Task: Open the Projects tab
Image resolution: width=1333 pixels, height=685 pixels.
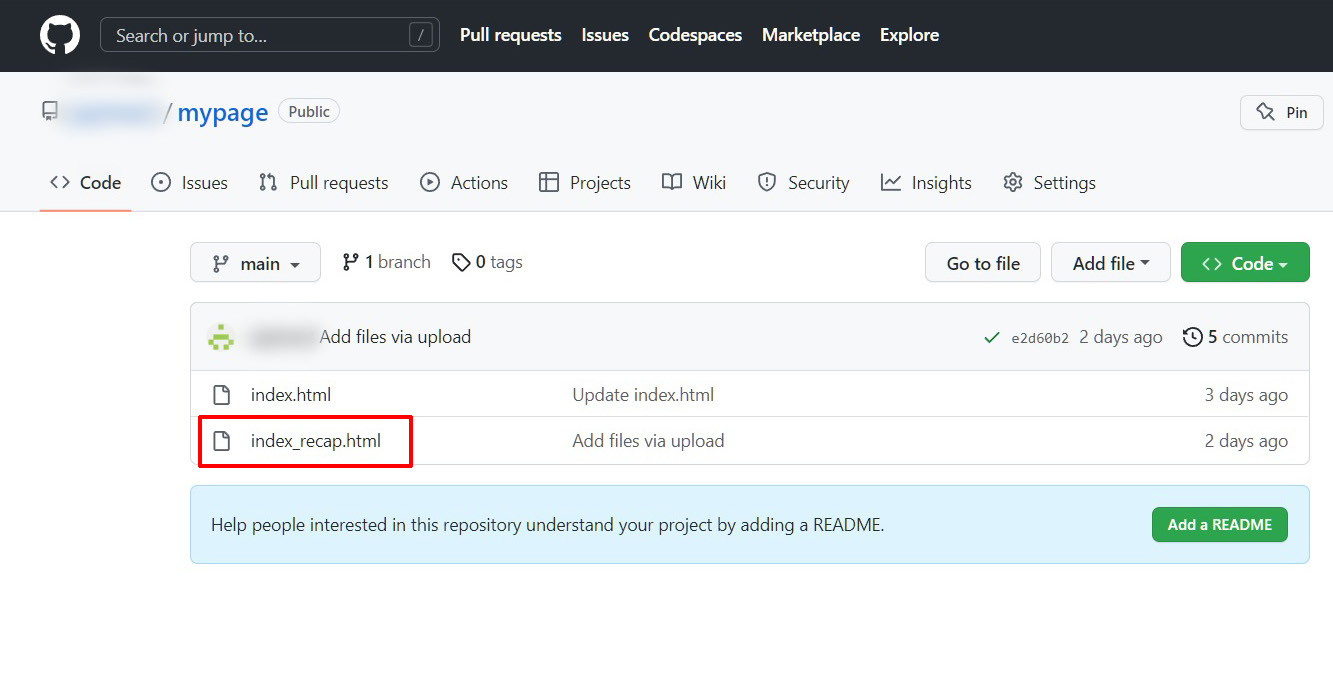Action: tap(584, 183)
